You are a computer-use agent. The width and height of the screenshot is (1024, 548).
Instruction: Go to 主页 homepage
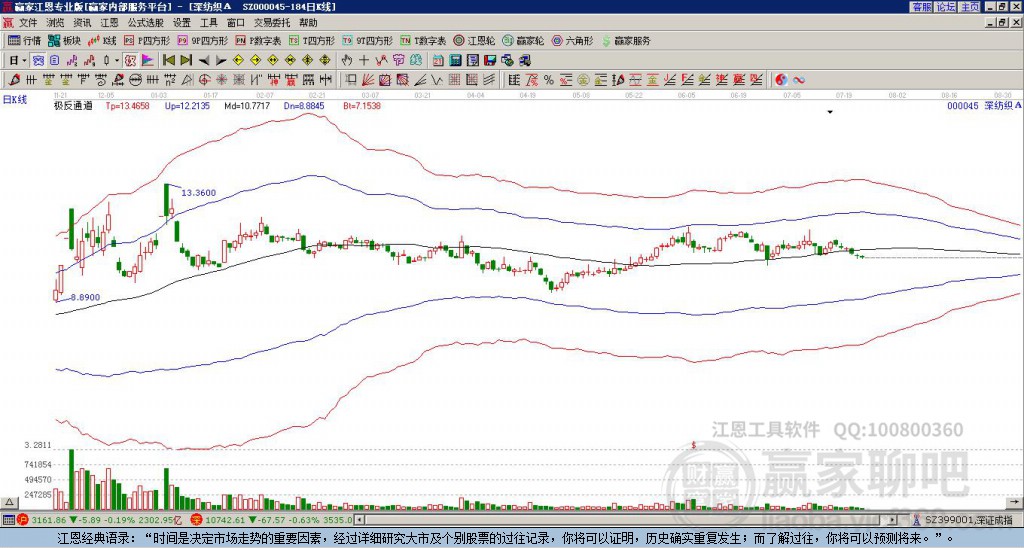[970, 7]
